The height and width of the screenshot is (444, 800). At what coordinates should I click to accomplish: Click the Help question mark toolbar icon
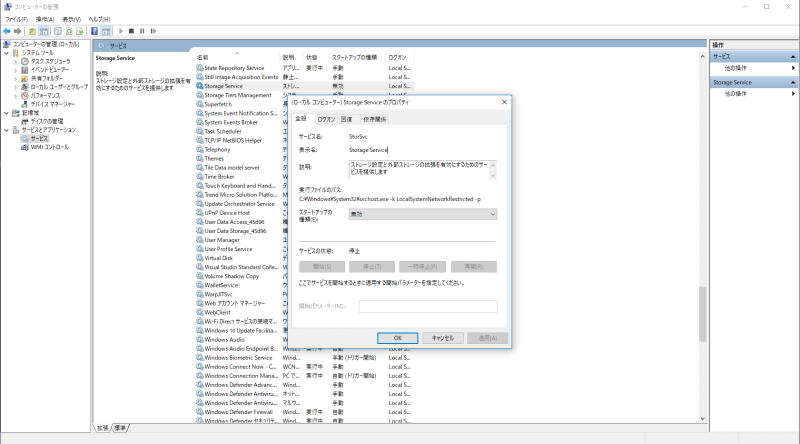94,31
